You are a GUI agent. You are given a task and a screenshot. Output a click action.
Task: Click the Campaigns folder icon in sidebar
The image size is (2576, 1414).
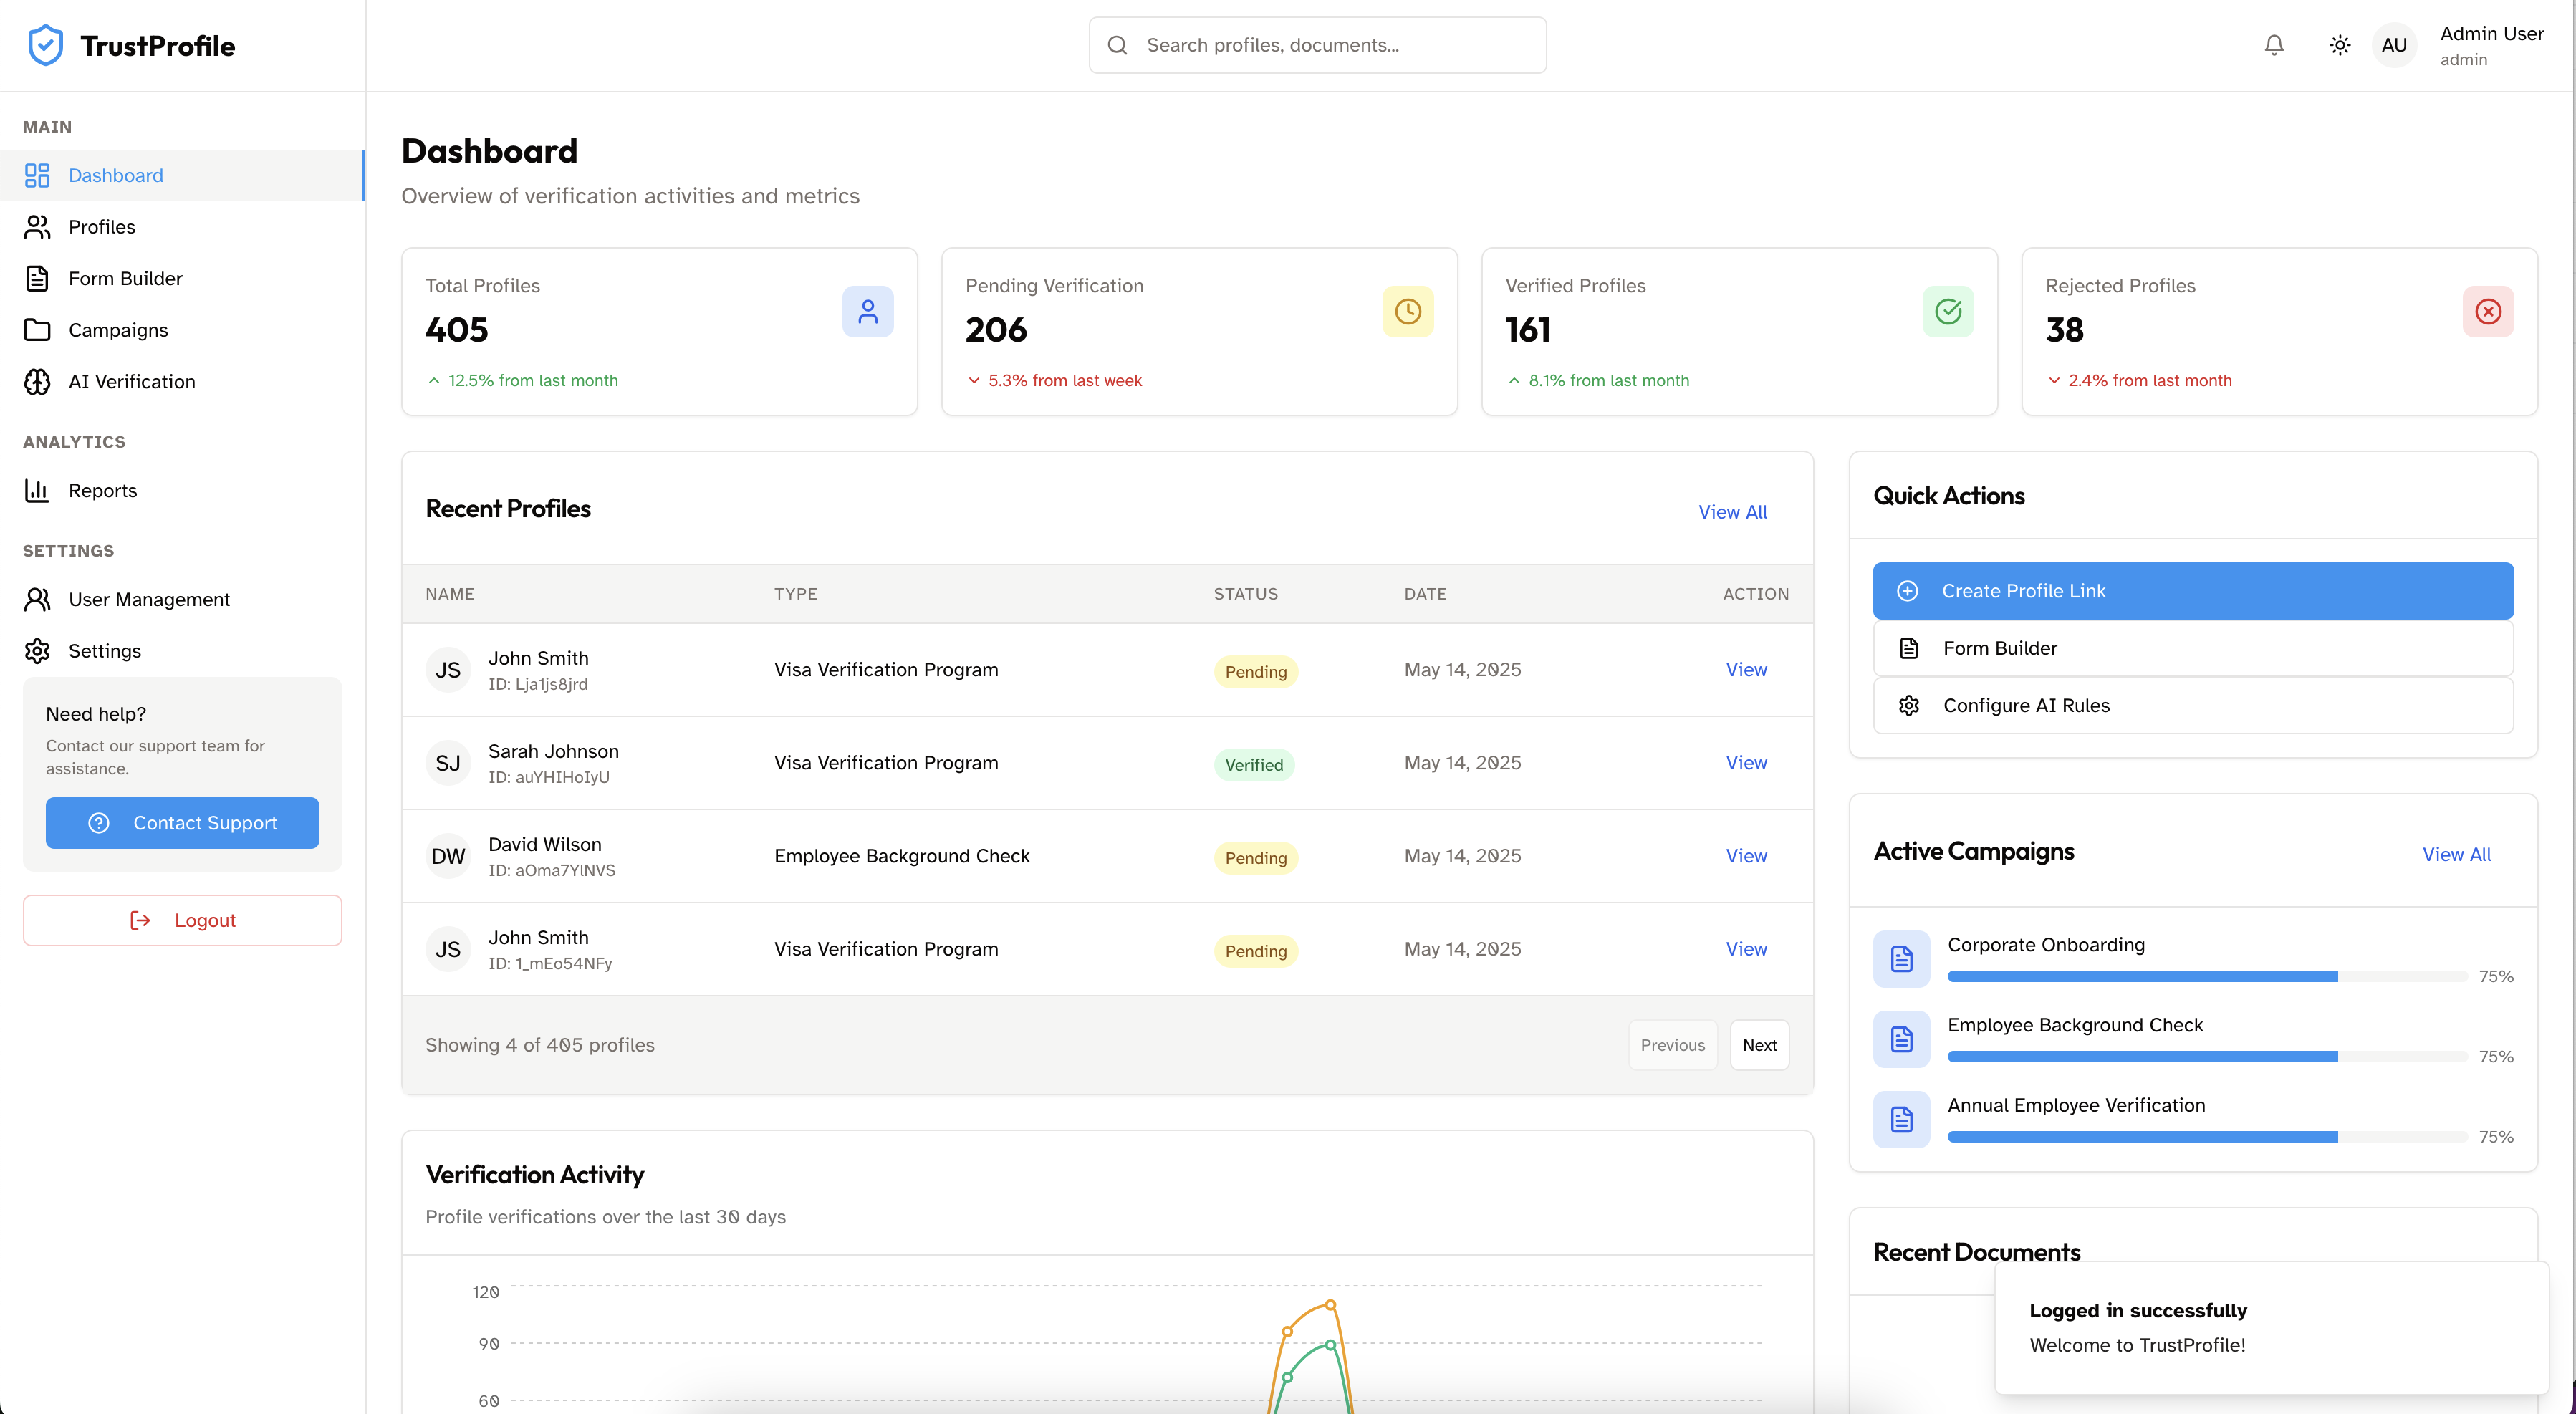click(37, 330)
